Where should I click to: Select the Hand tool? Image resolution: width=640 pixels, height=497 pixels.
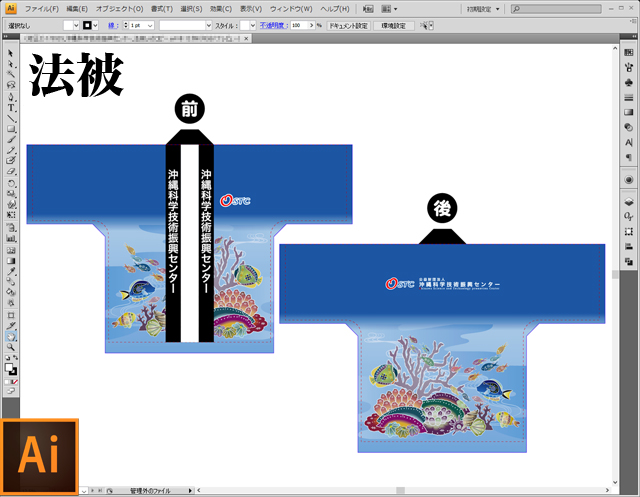[11, 337]
